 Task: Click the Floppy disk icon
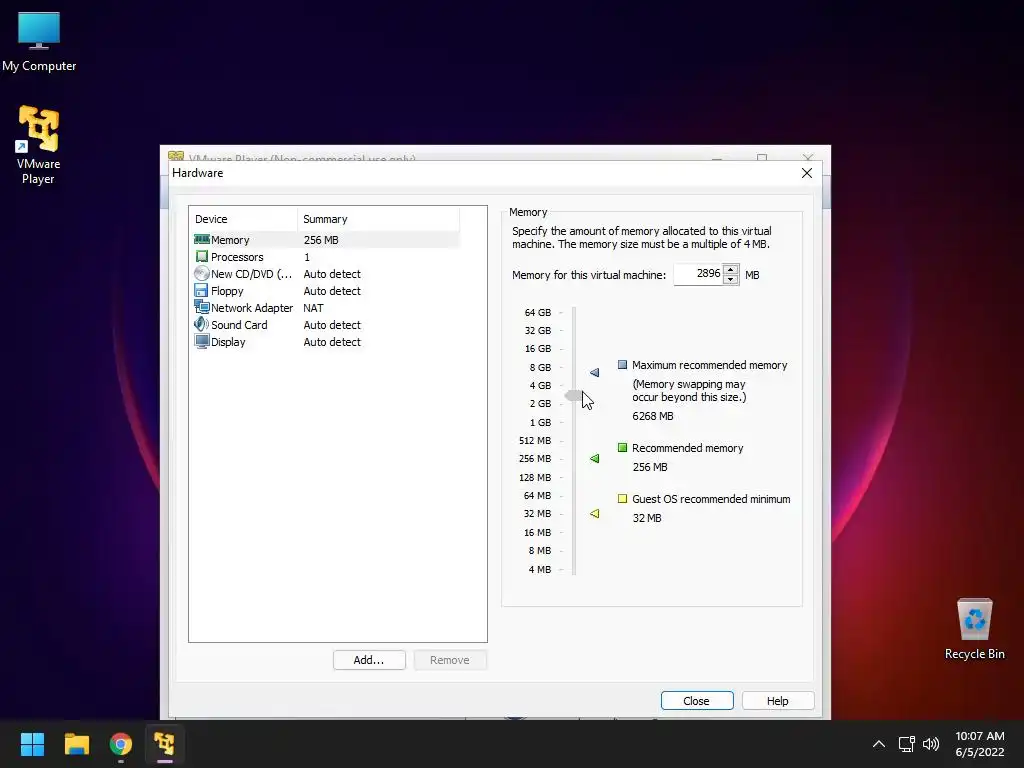coord(201,291)
